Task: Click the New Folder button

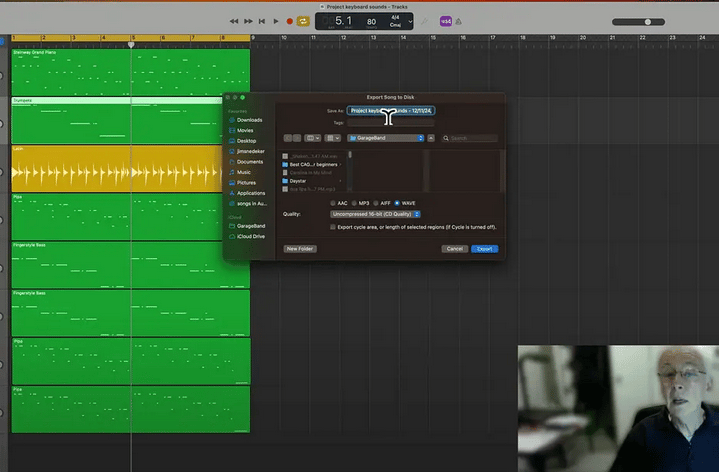Action: (x=300, y=248)
